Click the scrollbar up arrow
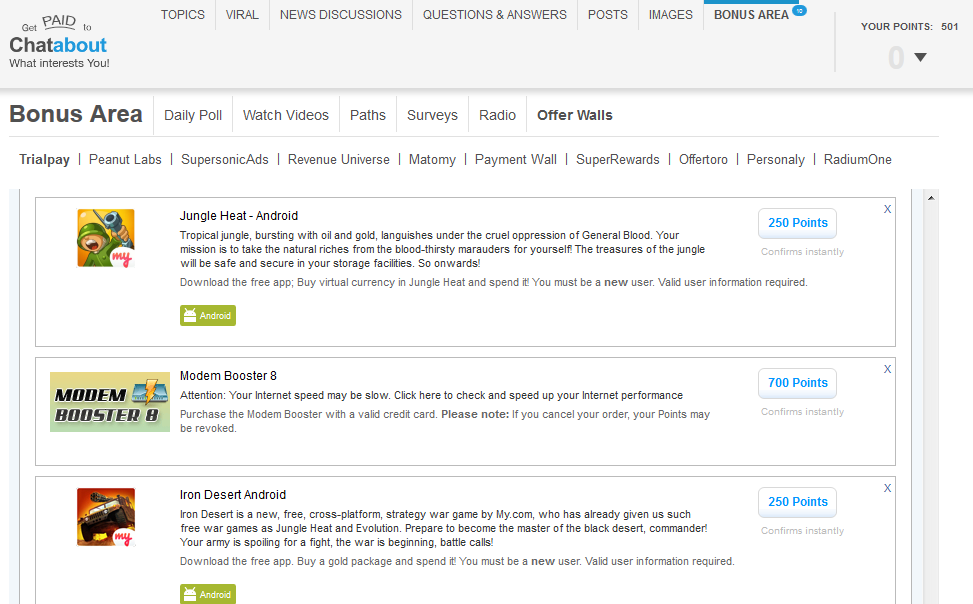 click(931, 198)
